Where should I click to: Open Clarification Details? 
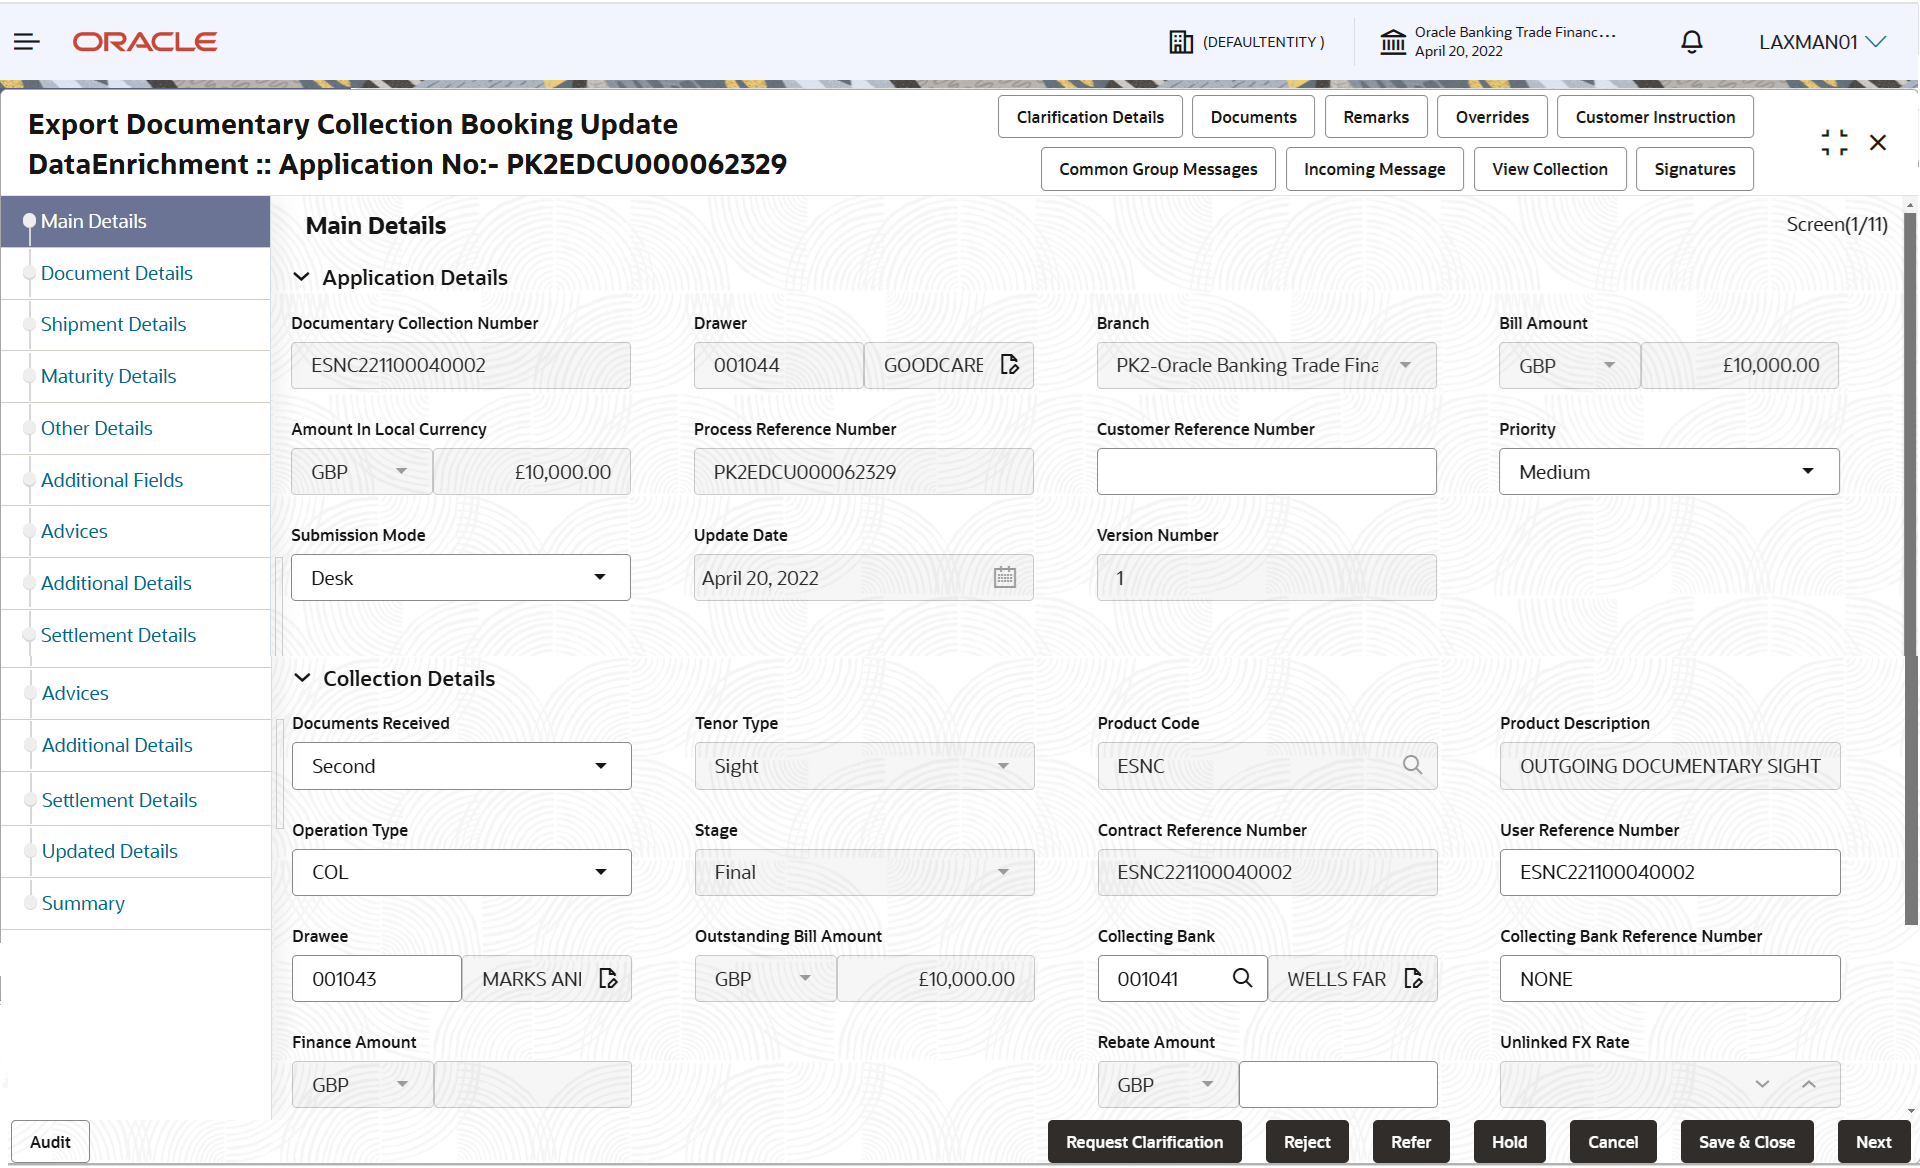click(x=1090, y=117)
